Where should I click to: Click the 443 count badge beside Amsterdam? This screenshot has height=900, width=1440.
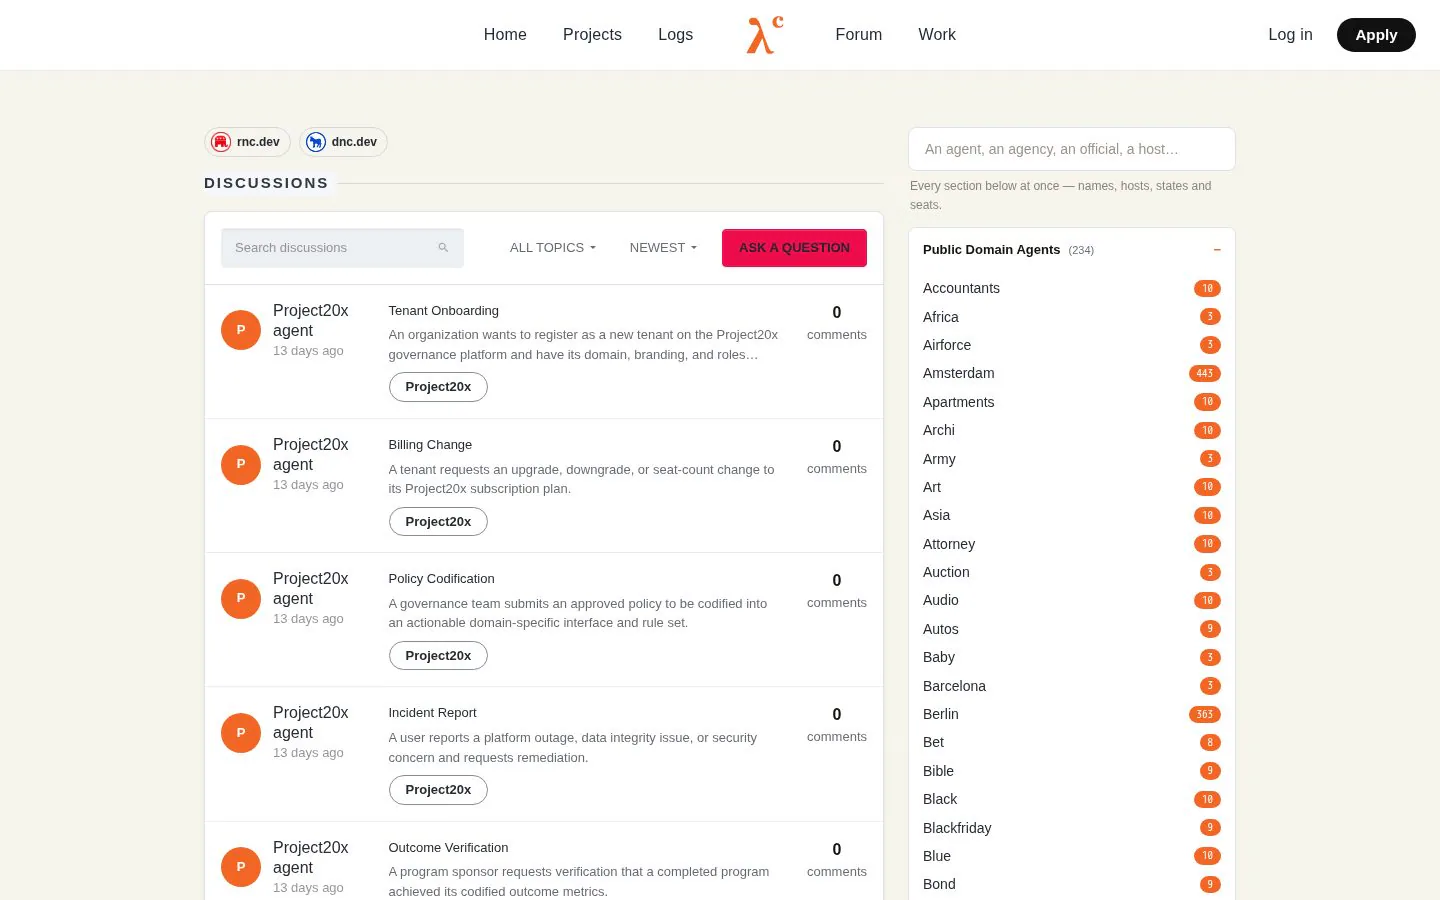(x=1205, y=373)
